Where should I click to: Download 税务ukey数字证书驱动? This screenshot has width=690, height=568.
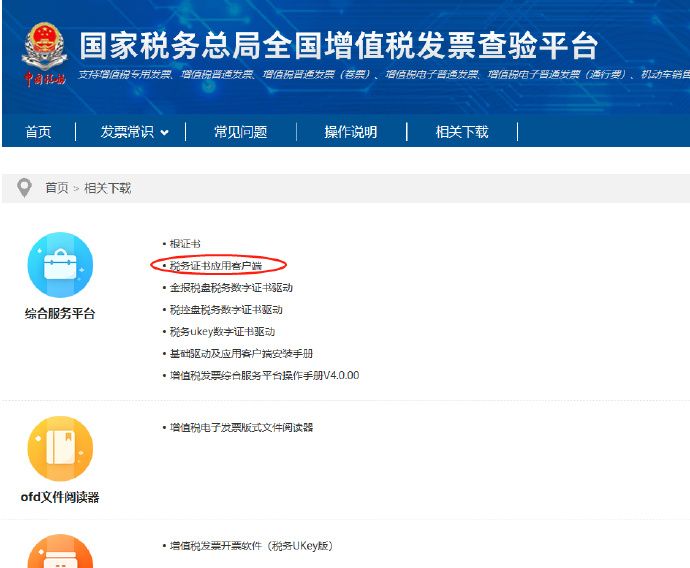(x=222, y=331)
